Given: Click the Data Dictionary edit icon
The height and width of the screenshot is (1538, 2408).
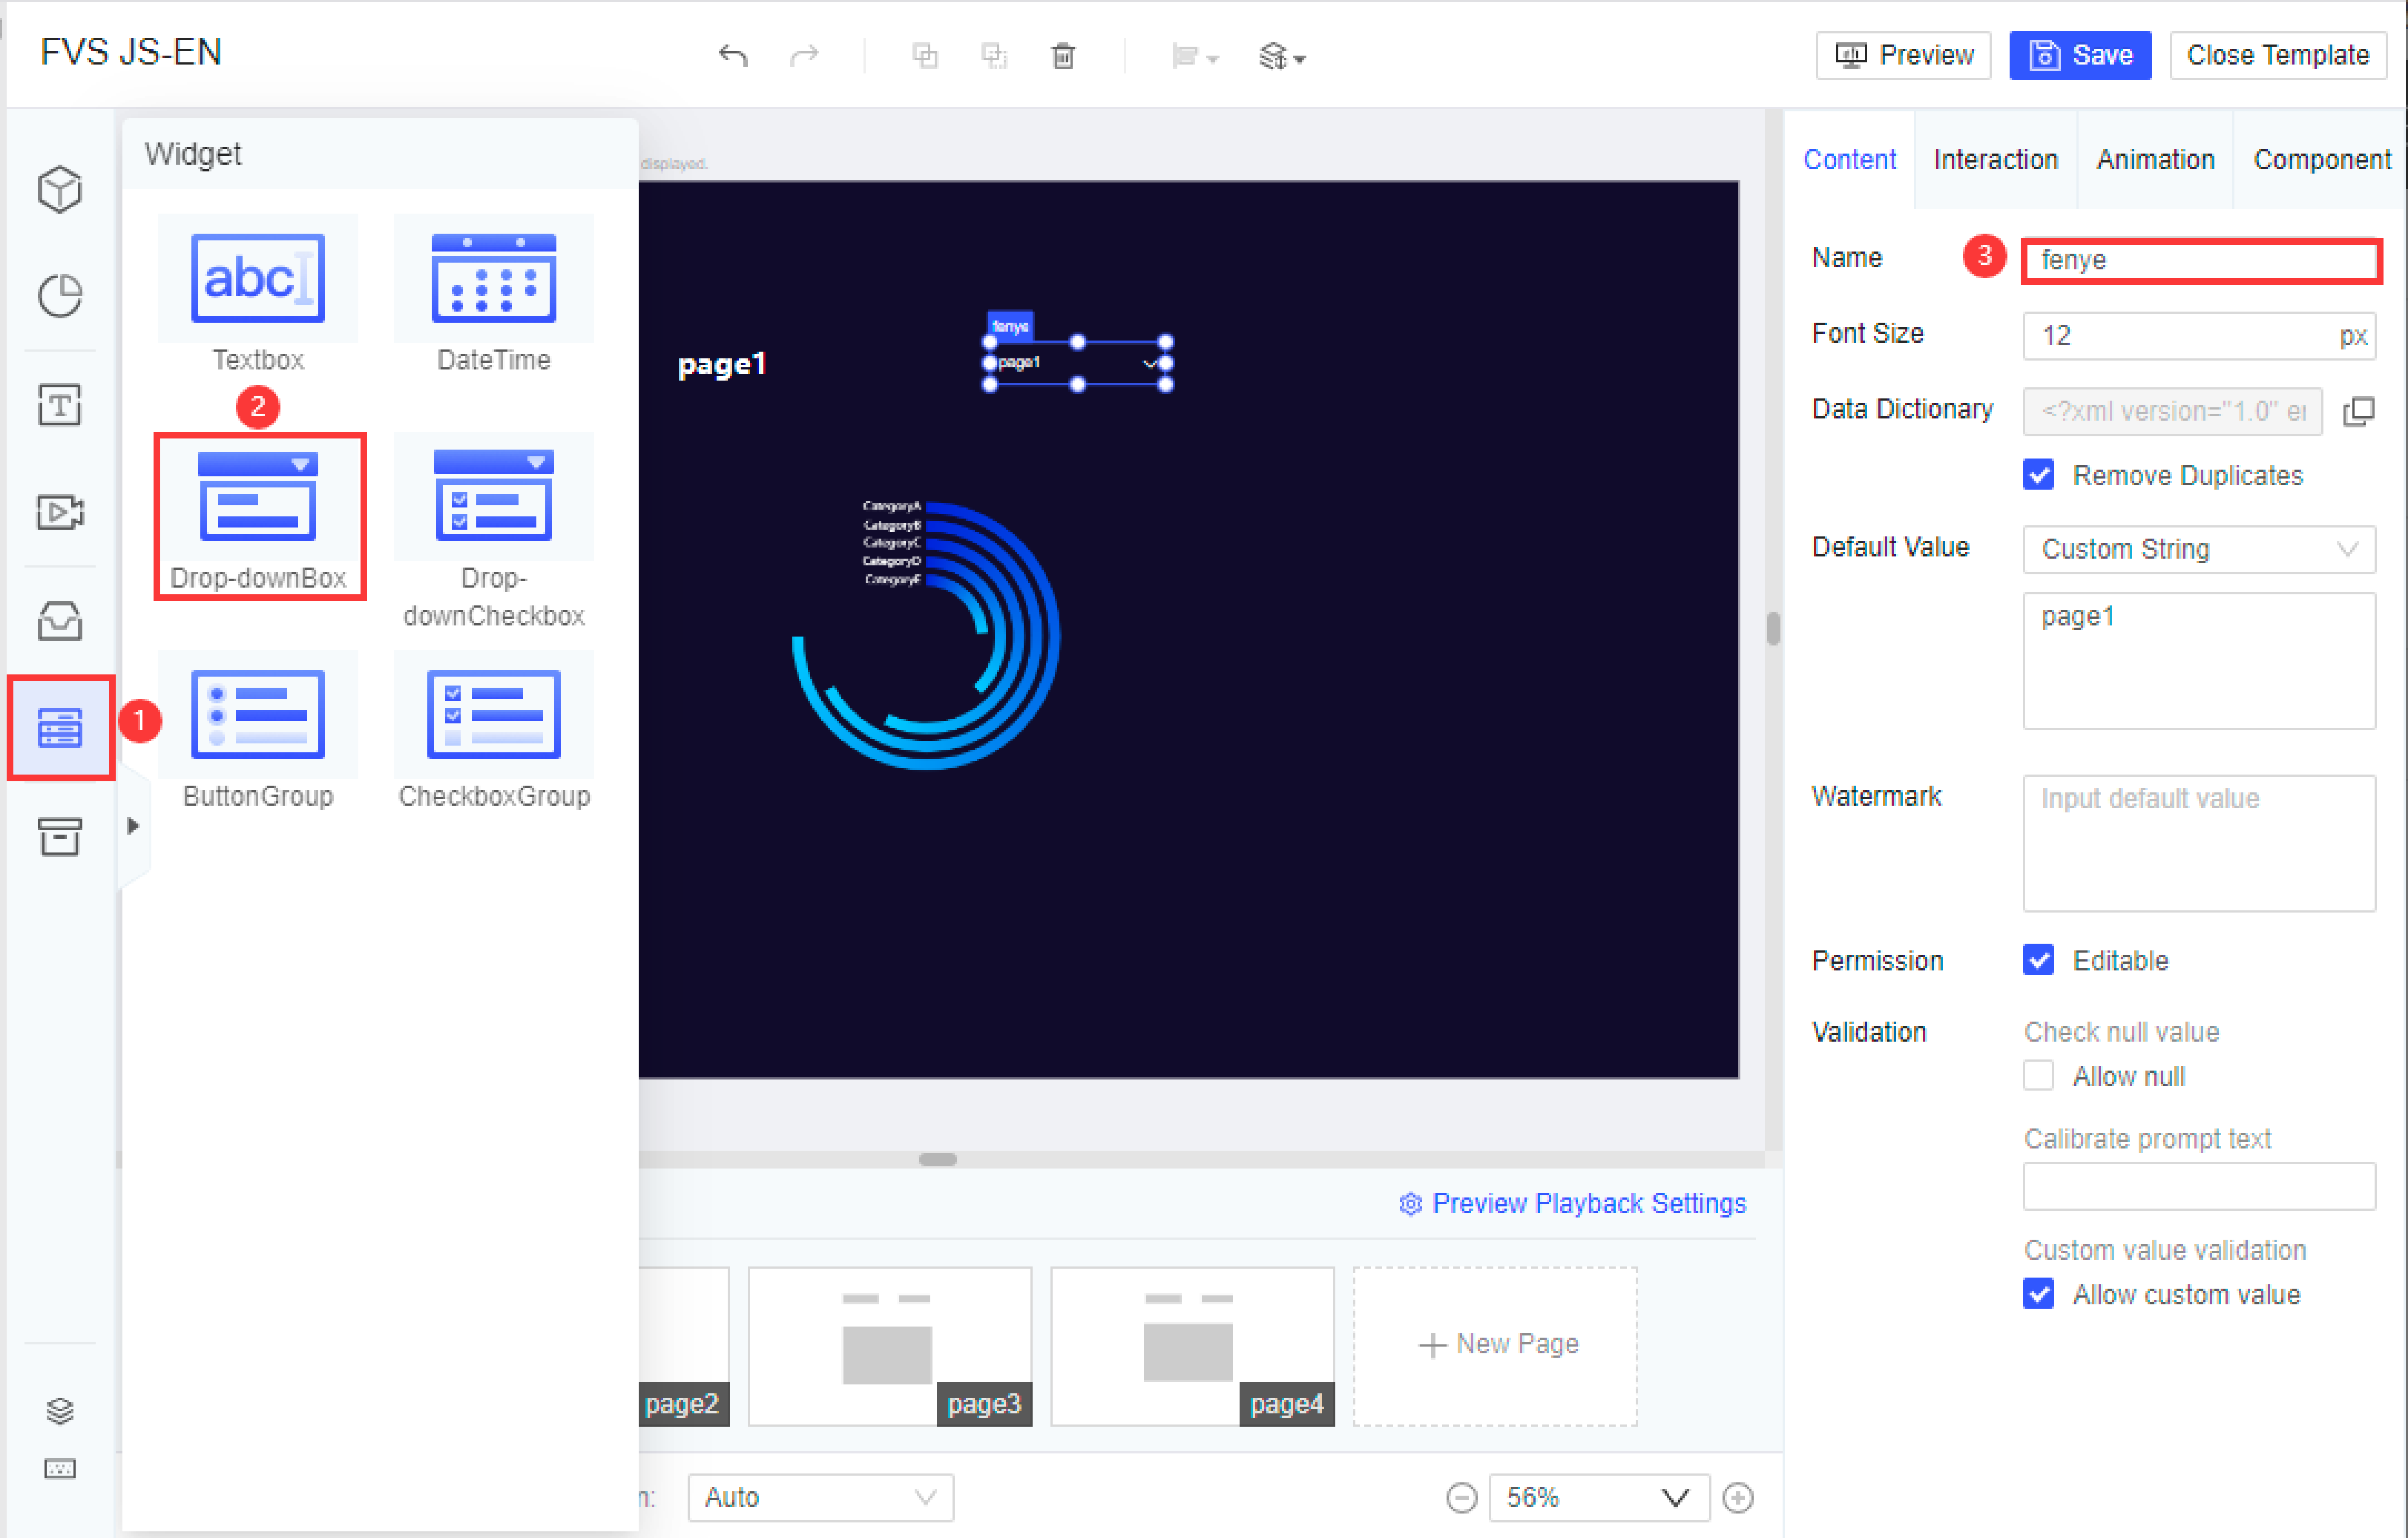Looking at the screenshot, I should (2359, 411).
